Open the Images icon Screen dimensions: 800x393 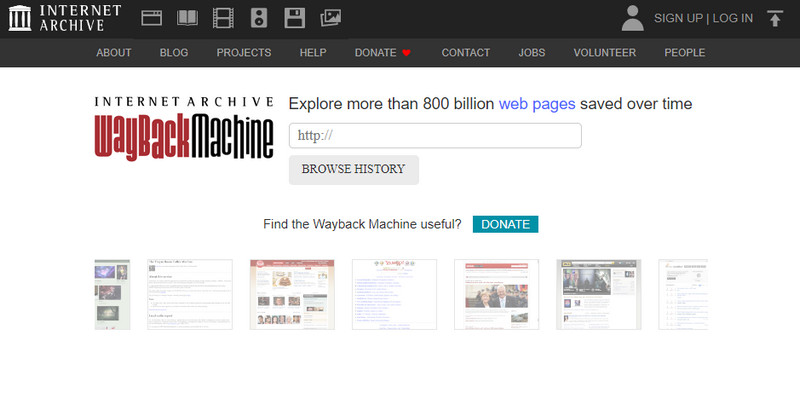pyautogui.click(x=331, y=18)
